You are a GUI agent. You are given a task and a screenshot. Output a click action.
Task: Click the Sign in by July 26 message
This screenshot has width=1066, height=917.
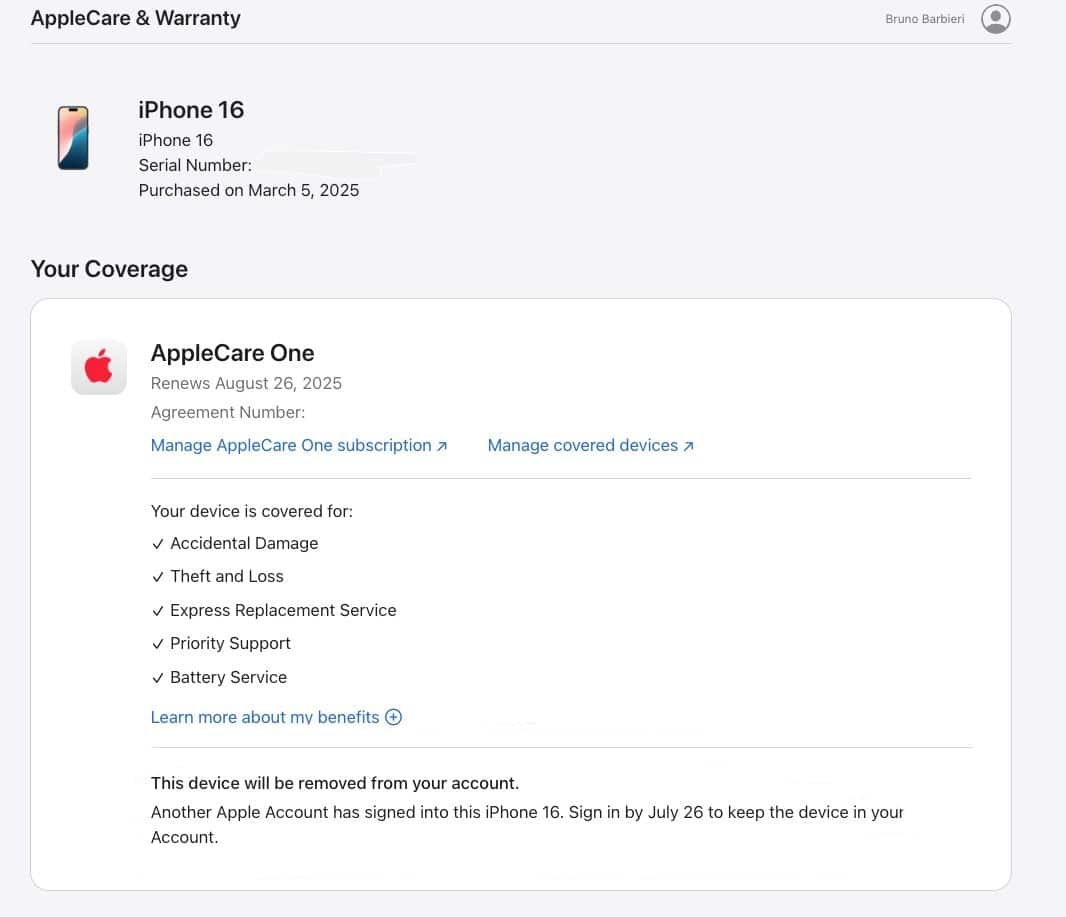527,825
